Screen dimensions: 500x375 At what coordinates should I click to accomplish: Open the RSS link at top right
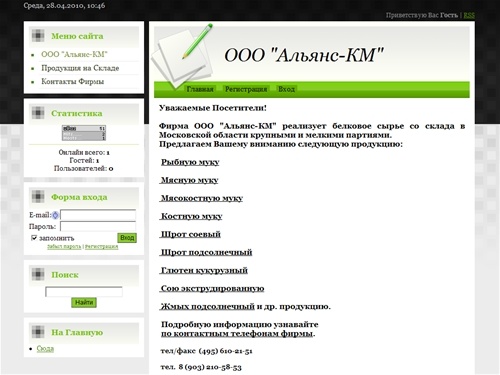(x=469, y=15)
